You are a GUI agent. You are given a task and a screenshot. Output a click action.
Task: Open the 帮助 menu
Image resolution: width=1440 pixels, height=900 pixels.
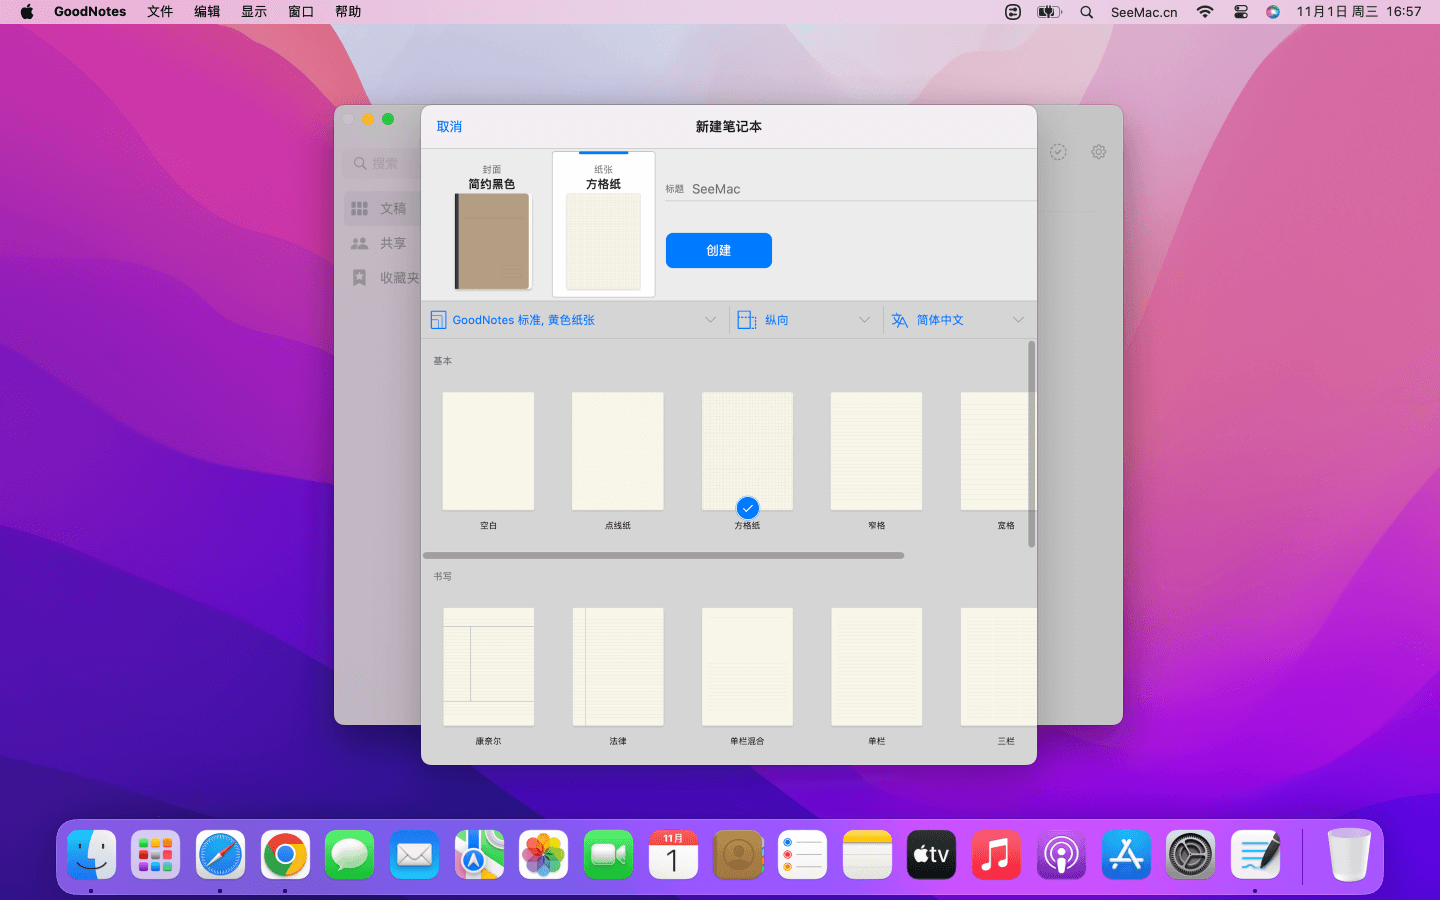348,12
